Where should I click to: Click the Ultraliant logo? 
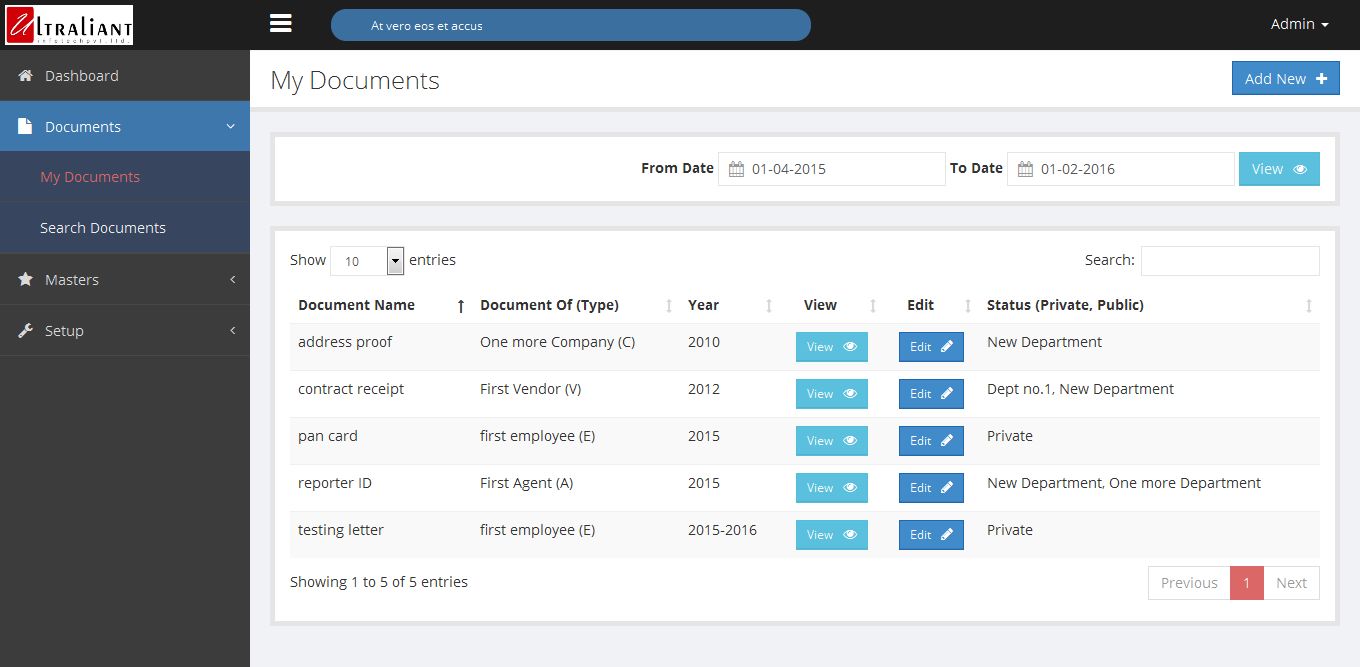pos(68,25)
